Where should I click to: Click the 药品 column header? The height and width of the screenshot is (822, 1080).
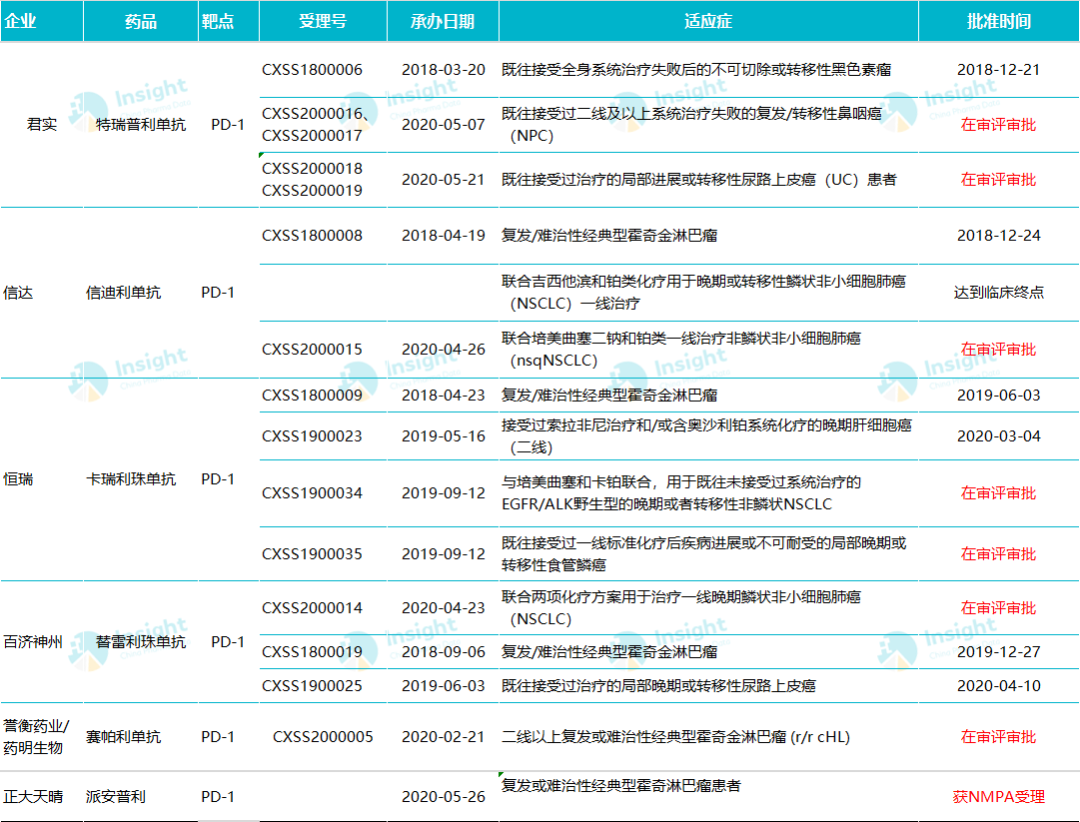[x=141, y=21]
